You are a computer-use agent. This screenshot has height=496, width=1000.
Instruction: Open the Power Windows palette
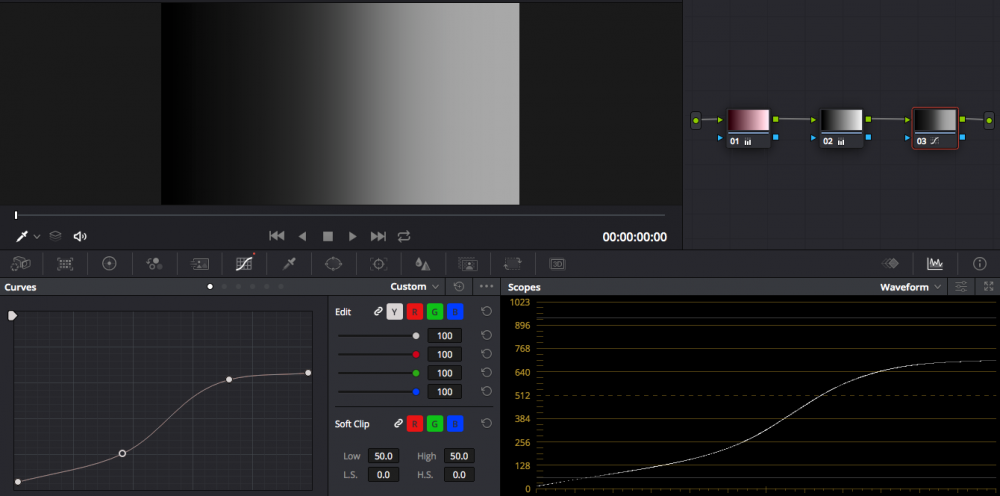tap(333, 264)
